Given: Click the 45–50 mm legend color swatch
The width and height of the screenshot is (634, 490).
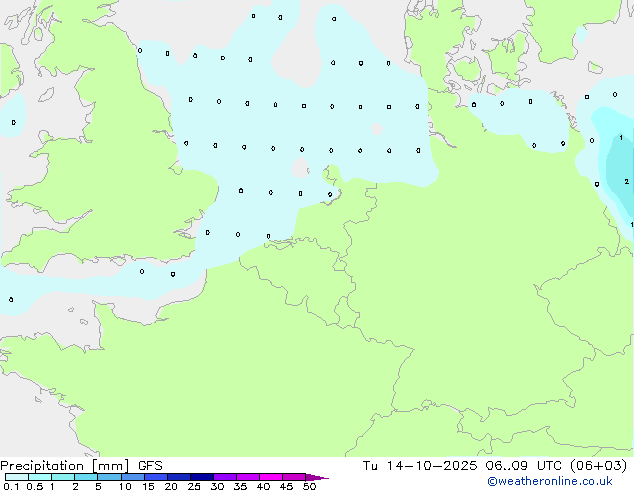Looking at the screenshot, I should tap(294, 477).
